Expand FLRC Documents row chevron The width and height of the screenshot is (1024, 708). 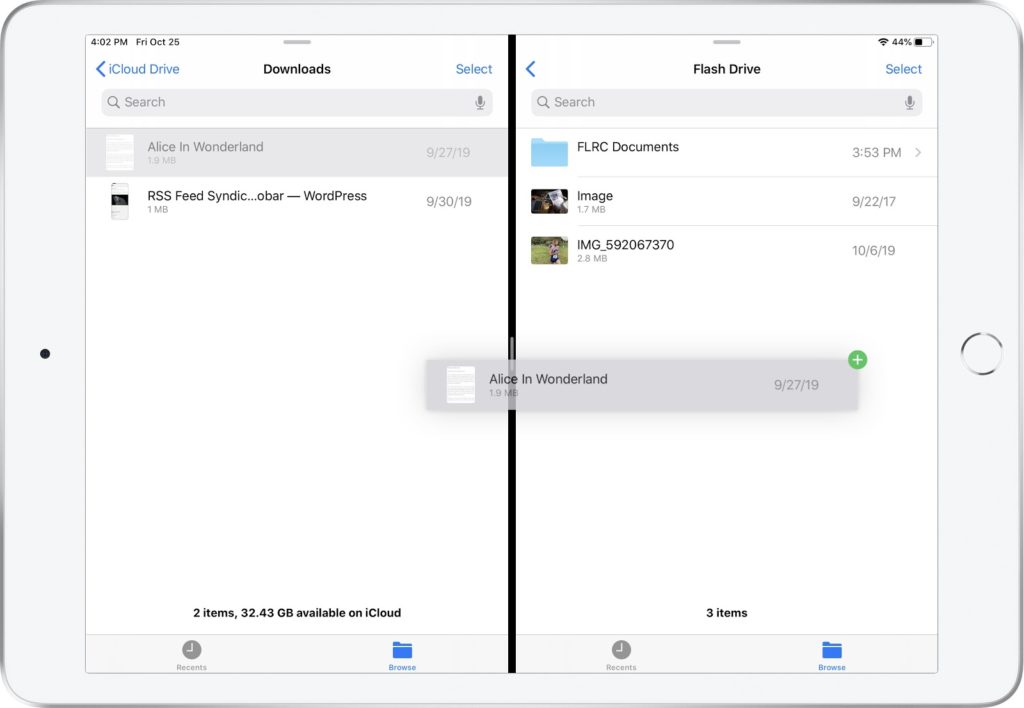(918, 153)
